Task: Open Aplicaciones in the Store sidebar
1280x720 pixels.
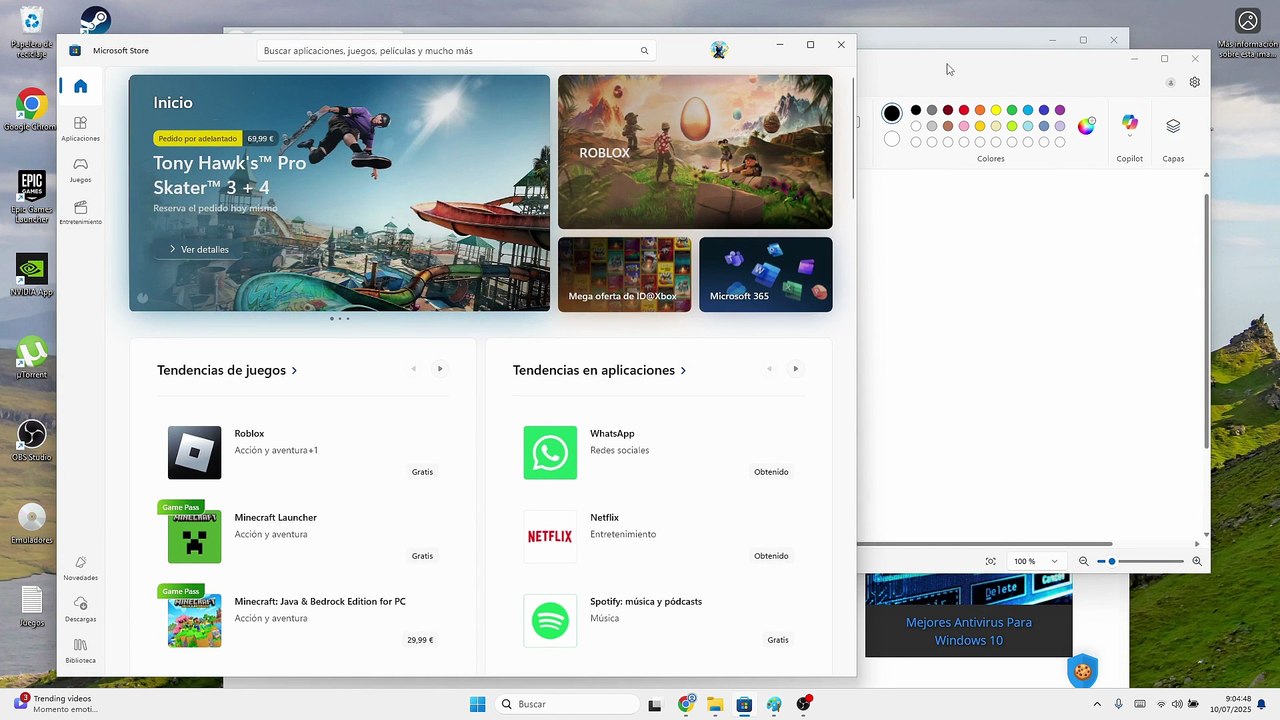Action: tap(80, 128)
